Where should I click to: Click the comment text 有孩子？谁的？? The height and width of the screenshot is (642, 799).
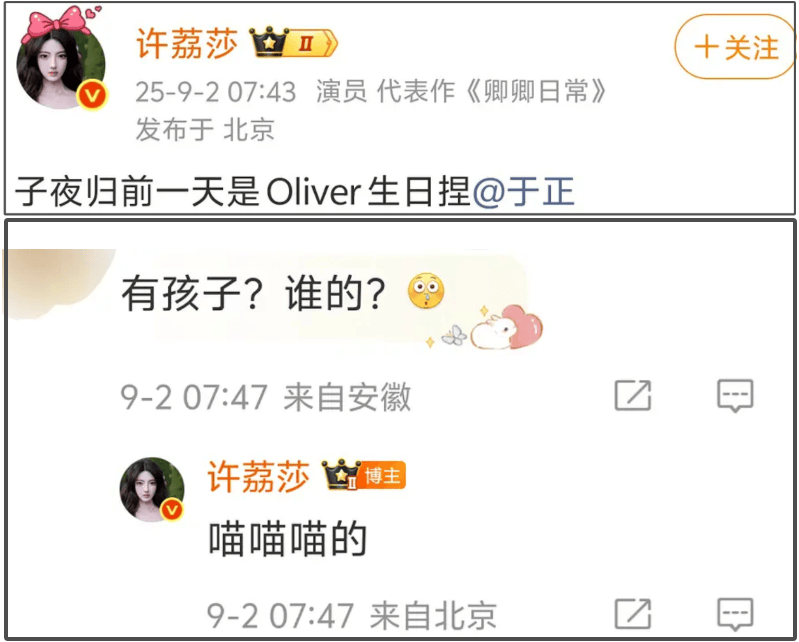(x=253, y=293)
